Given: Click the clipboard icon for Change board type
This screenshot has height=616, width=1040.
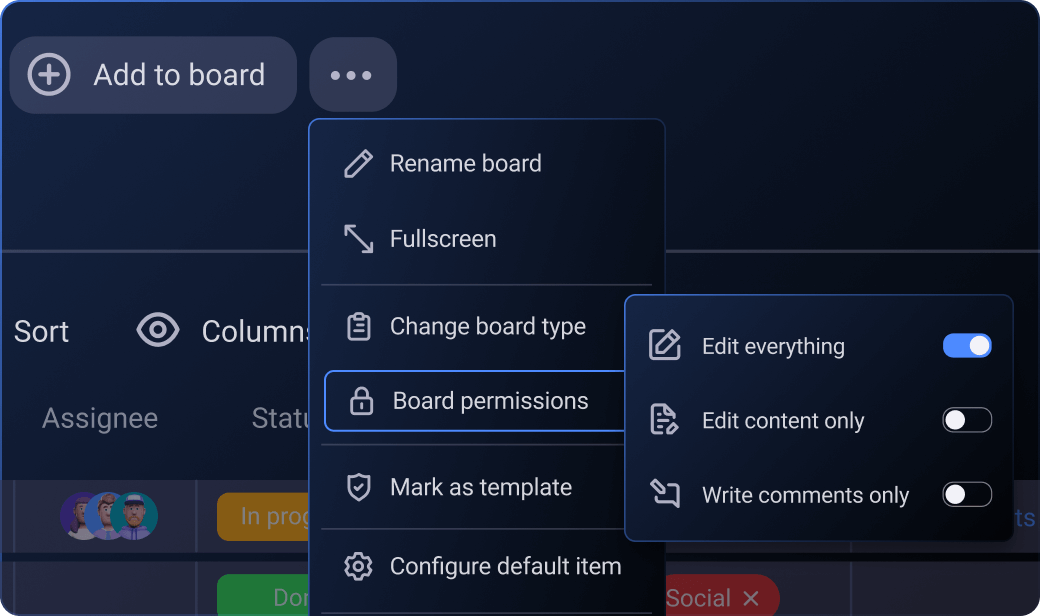Looking at the screenshot, I should tap(359, 326).
